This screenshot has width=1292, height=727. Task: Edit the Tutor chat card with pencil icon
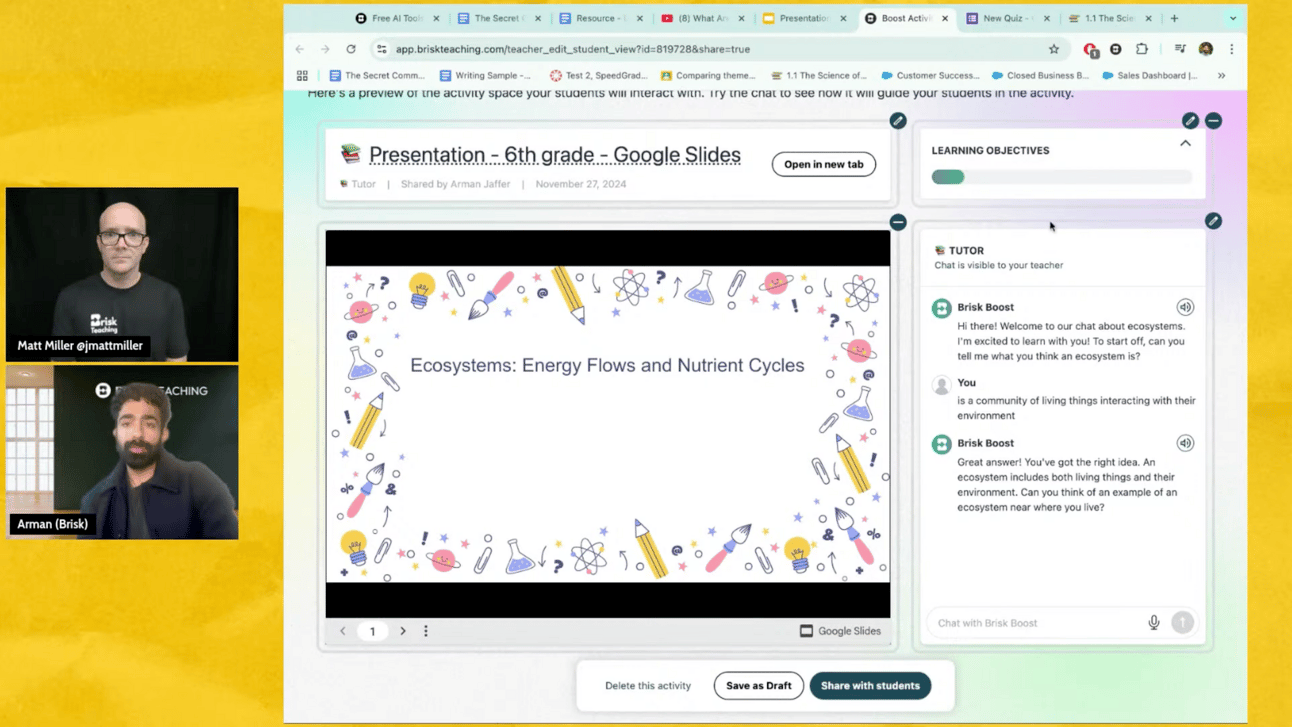[1213, 221]
